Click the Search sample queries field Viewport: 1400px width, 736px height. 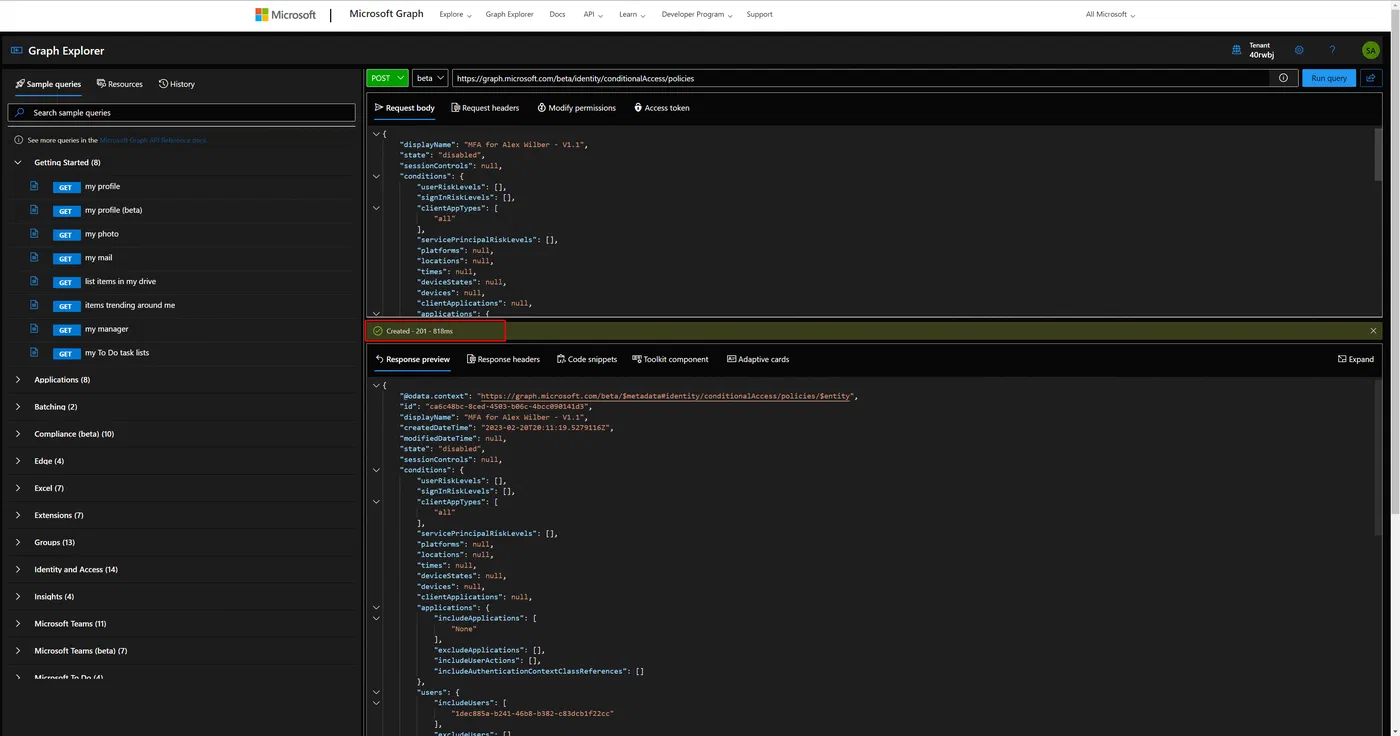click(181, 113)
